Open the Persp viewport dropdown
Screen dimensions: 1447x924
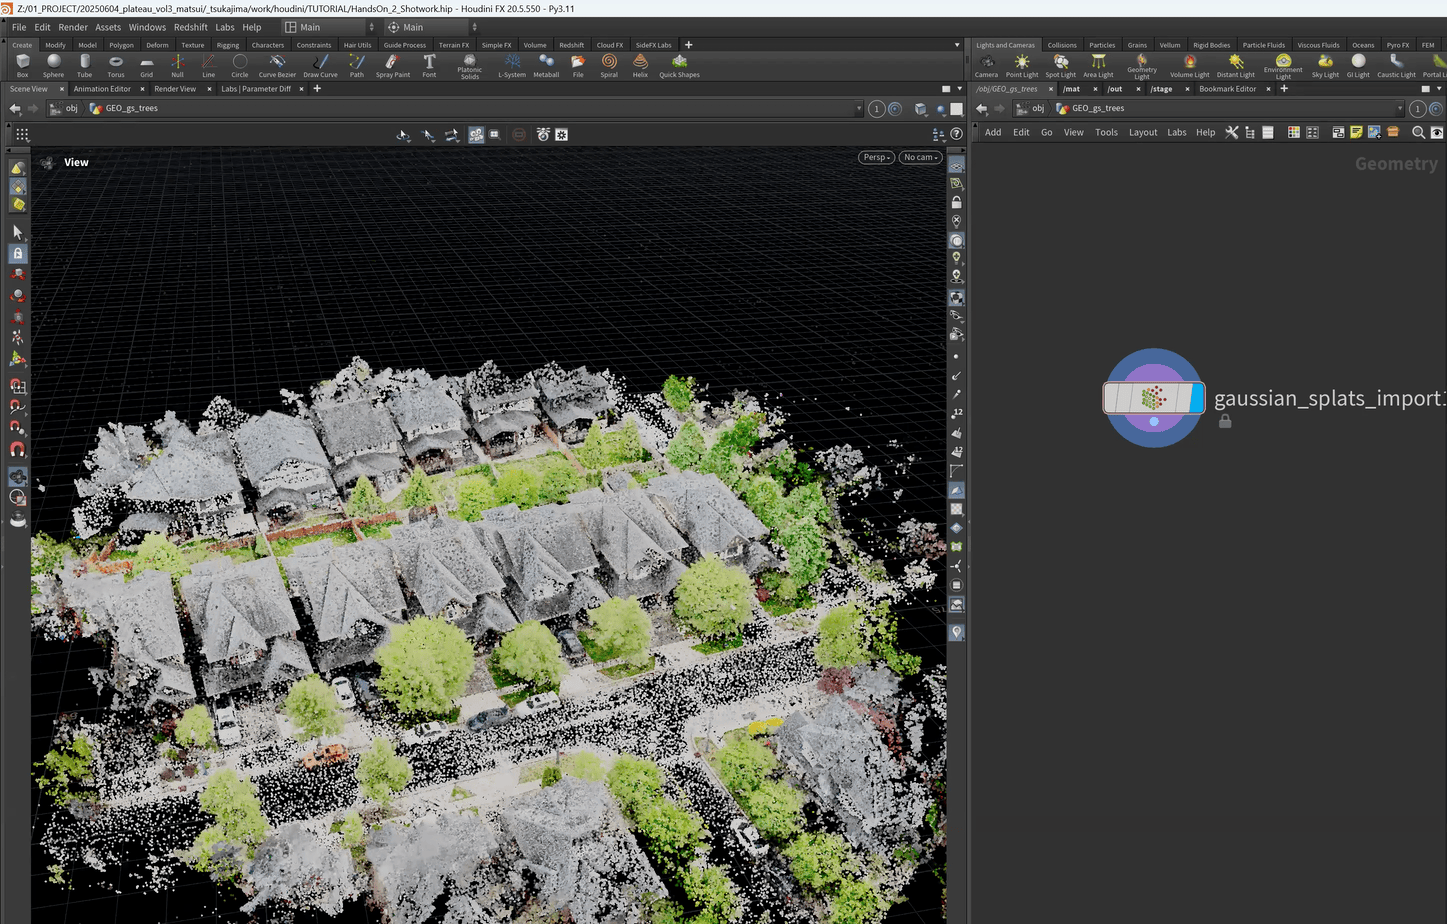click(x=876, y=157)
